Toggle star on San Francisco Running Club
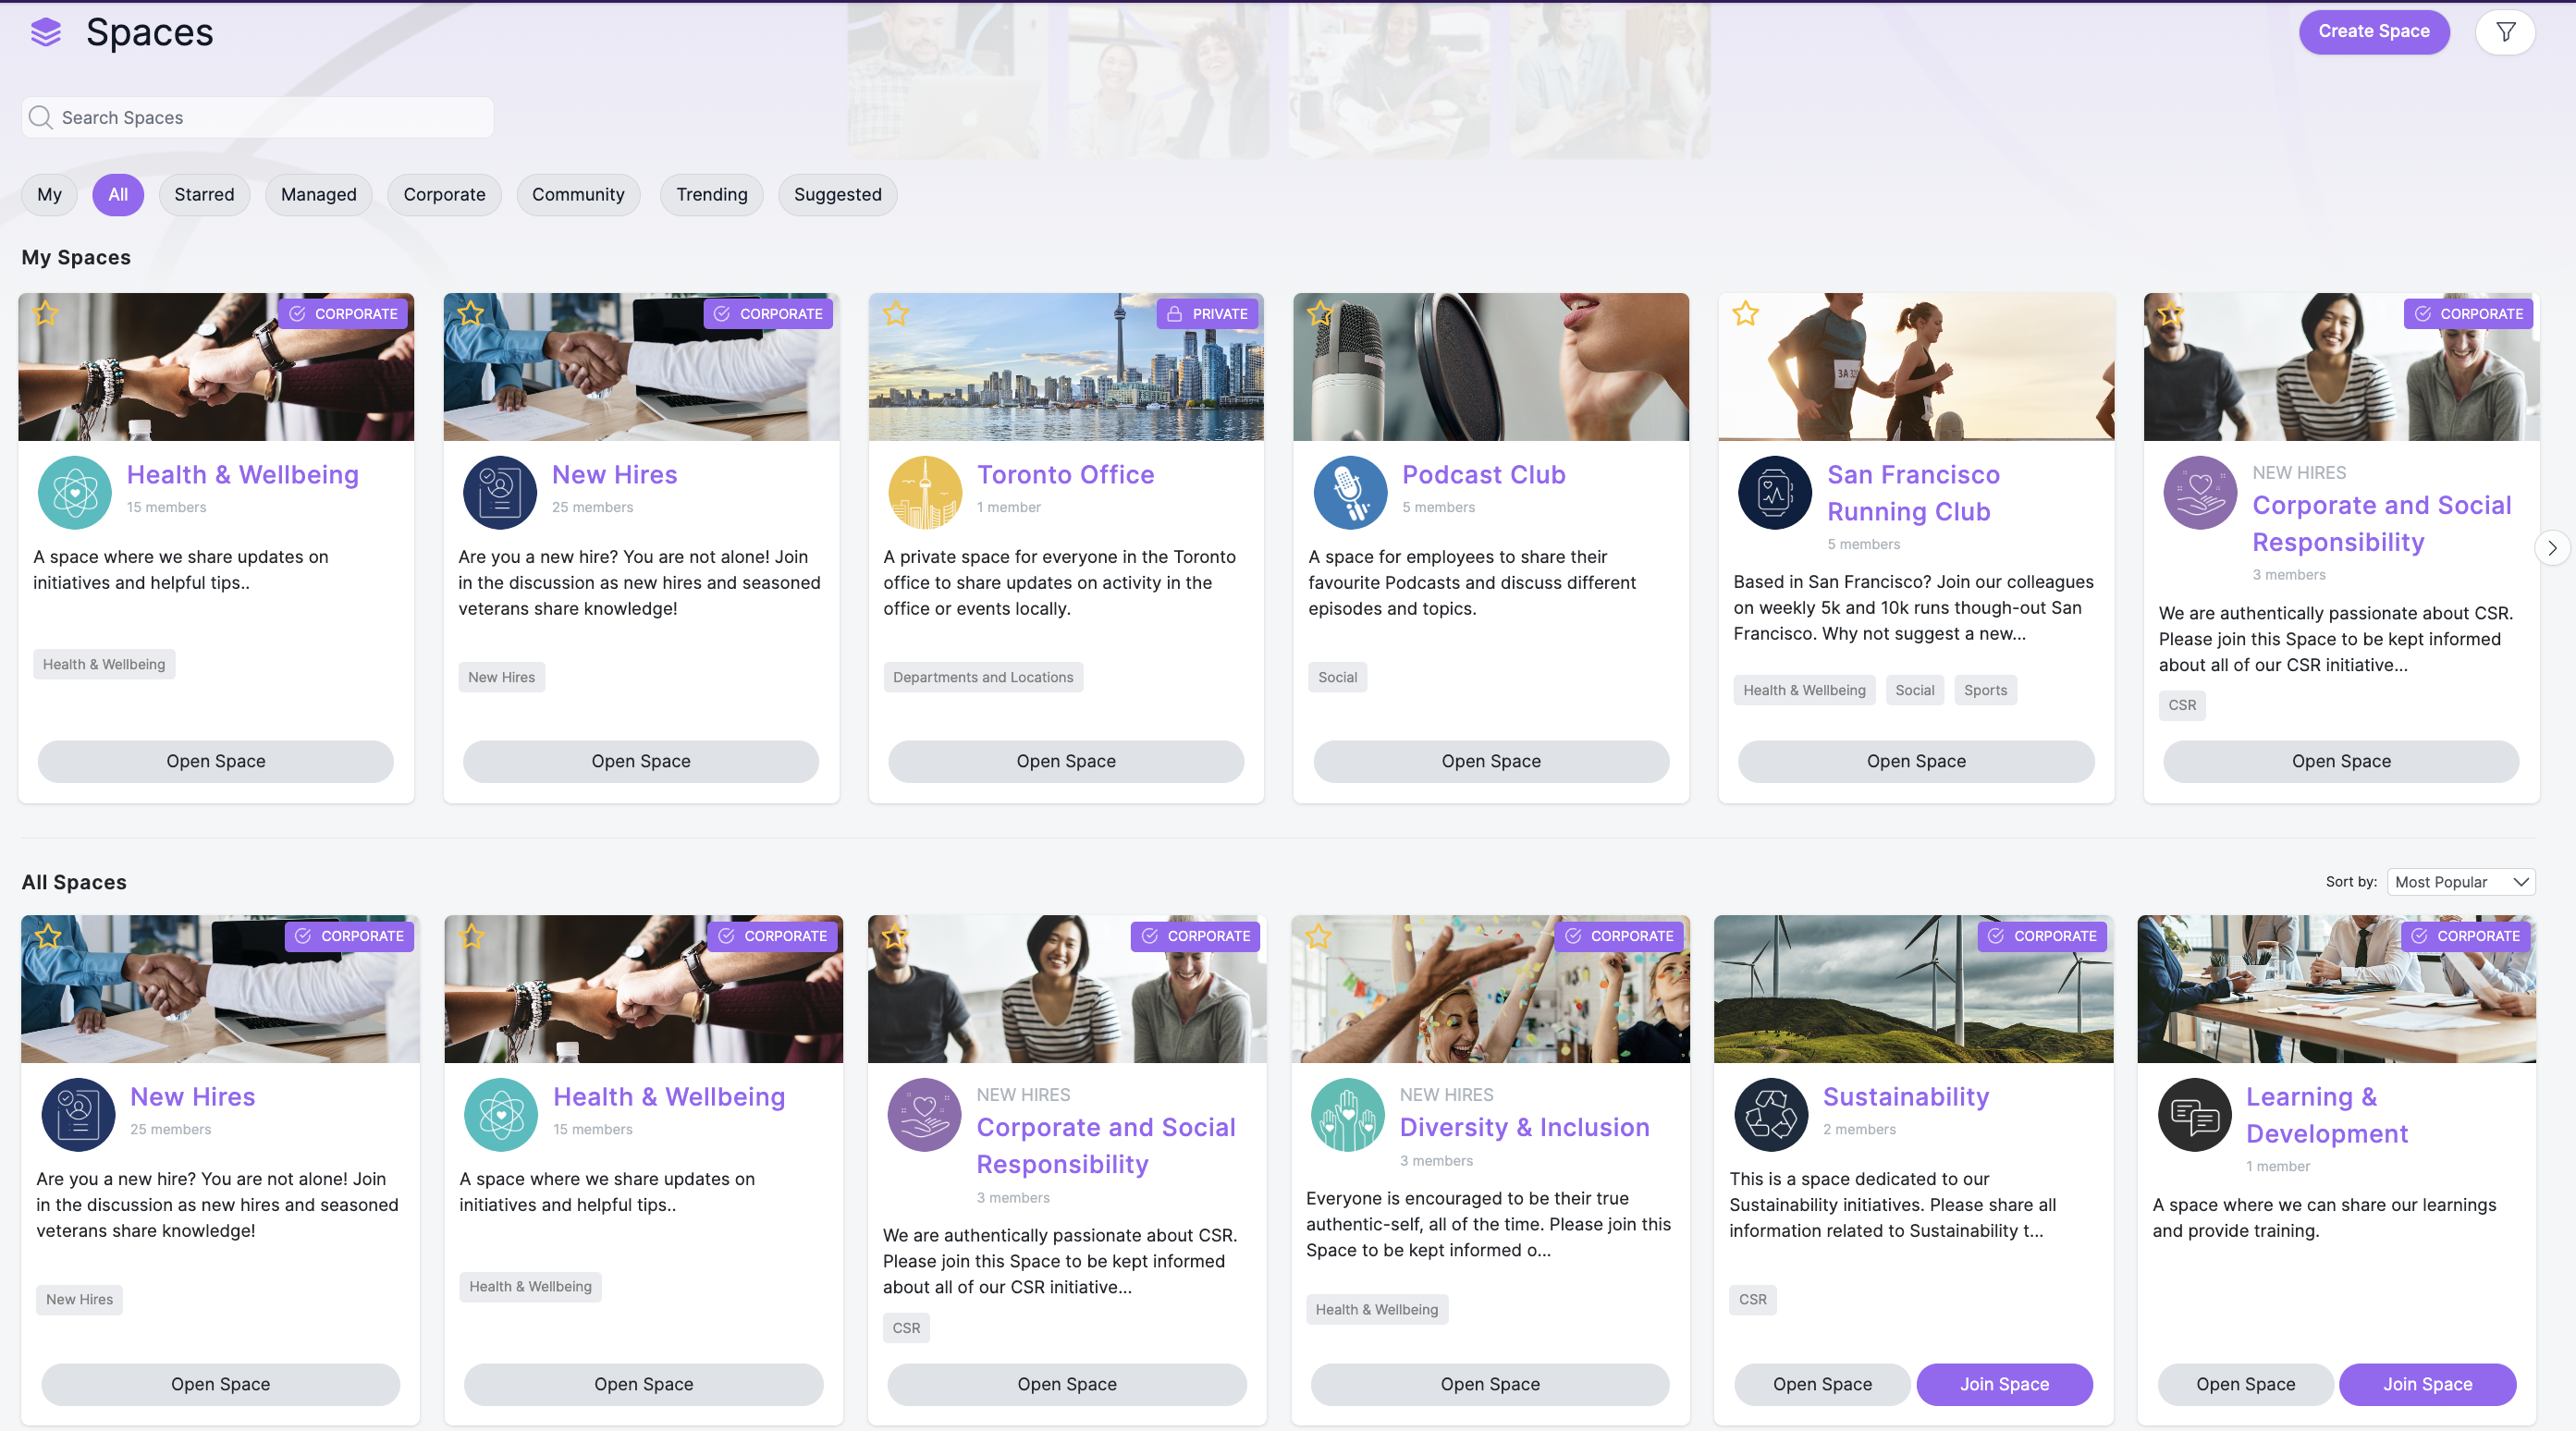The height and width of the screenshot is (1431, 2576). pyautogui.click(x=1746, y=314)
